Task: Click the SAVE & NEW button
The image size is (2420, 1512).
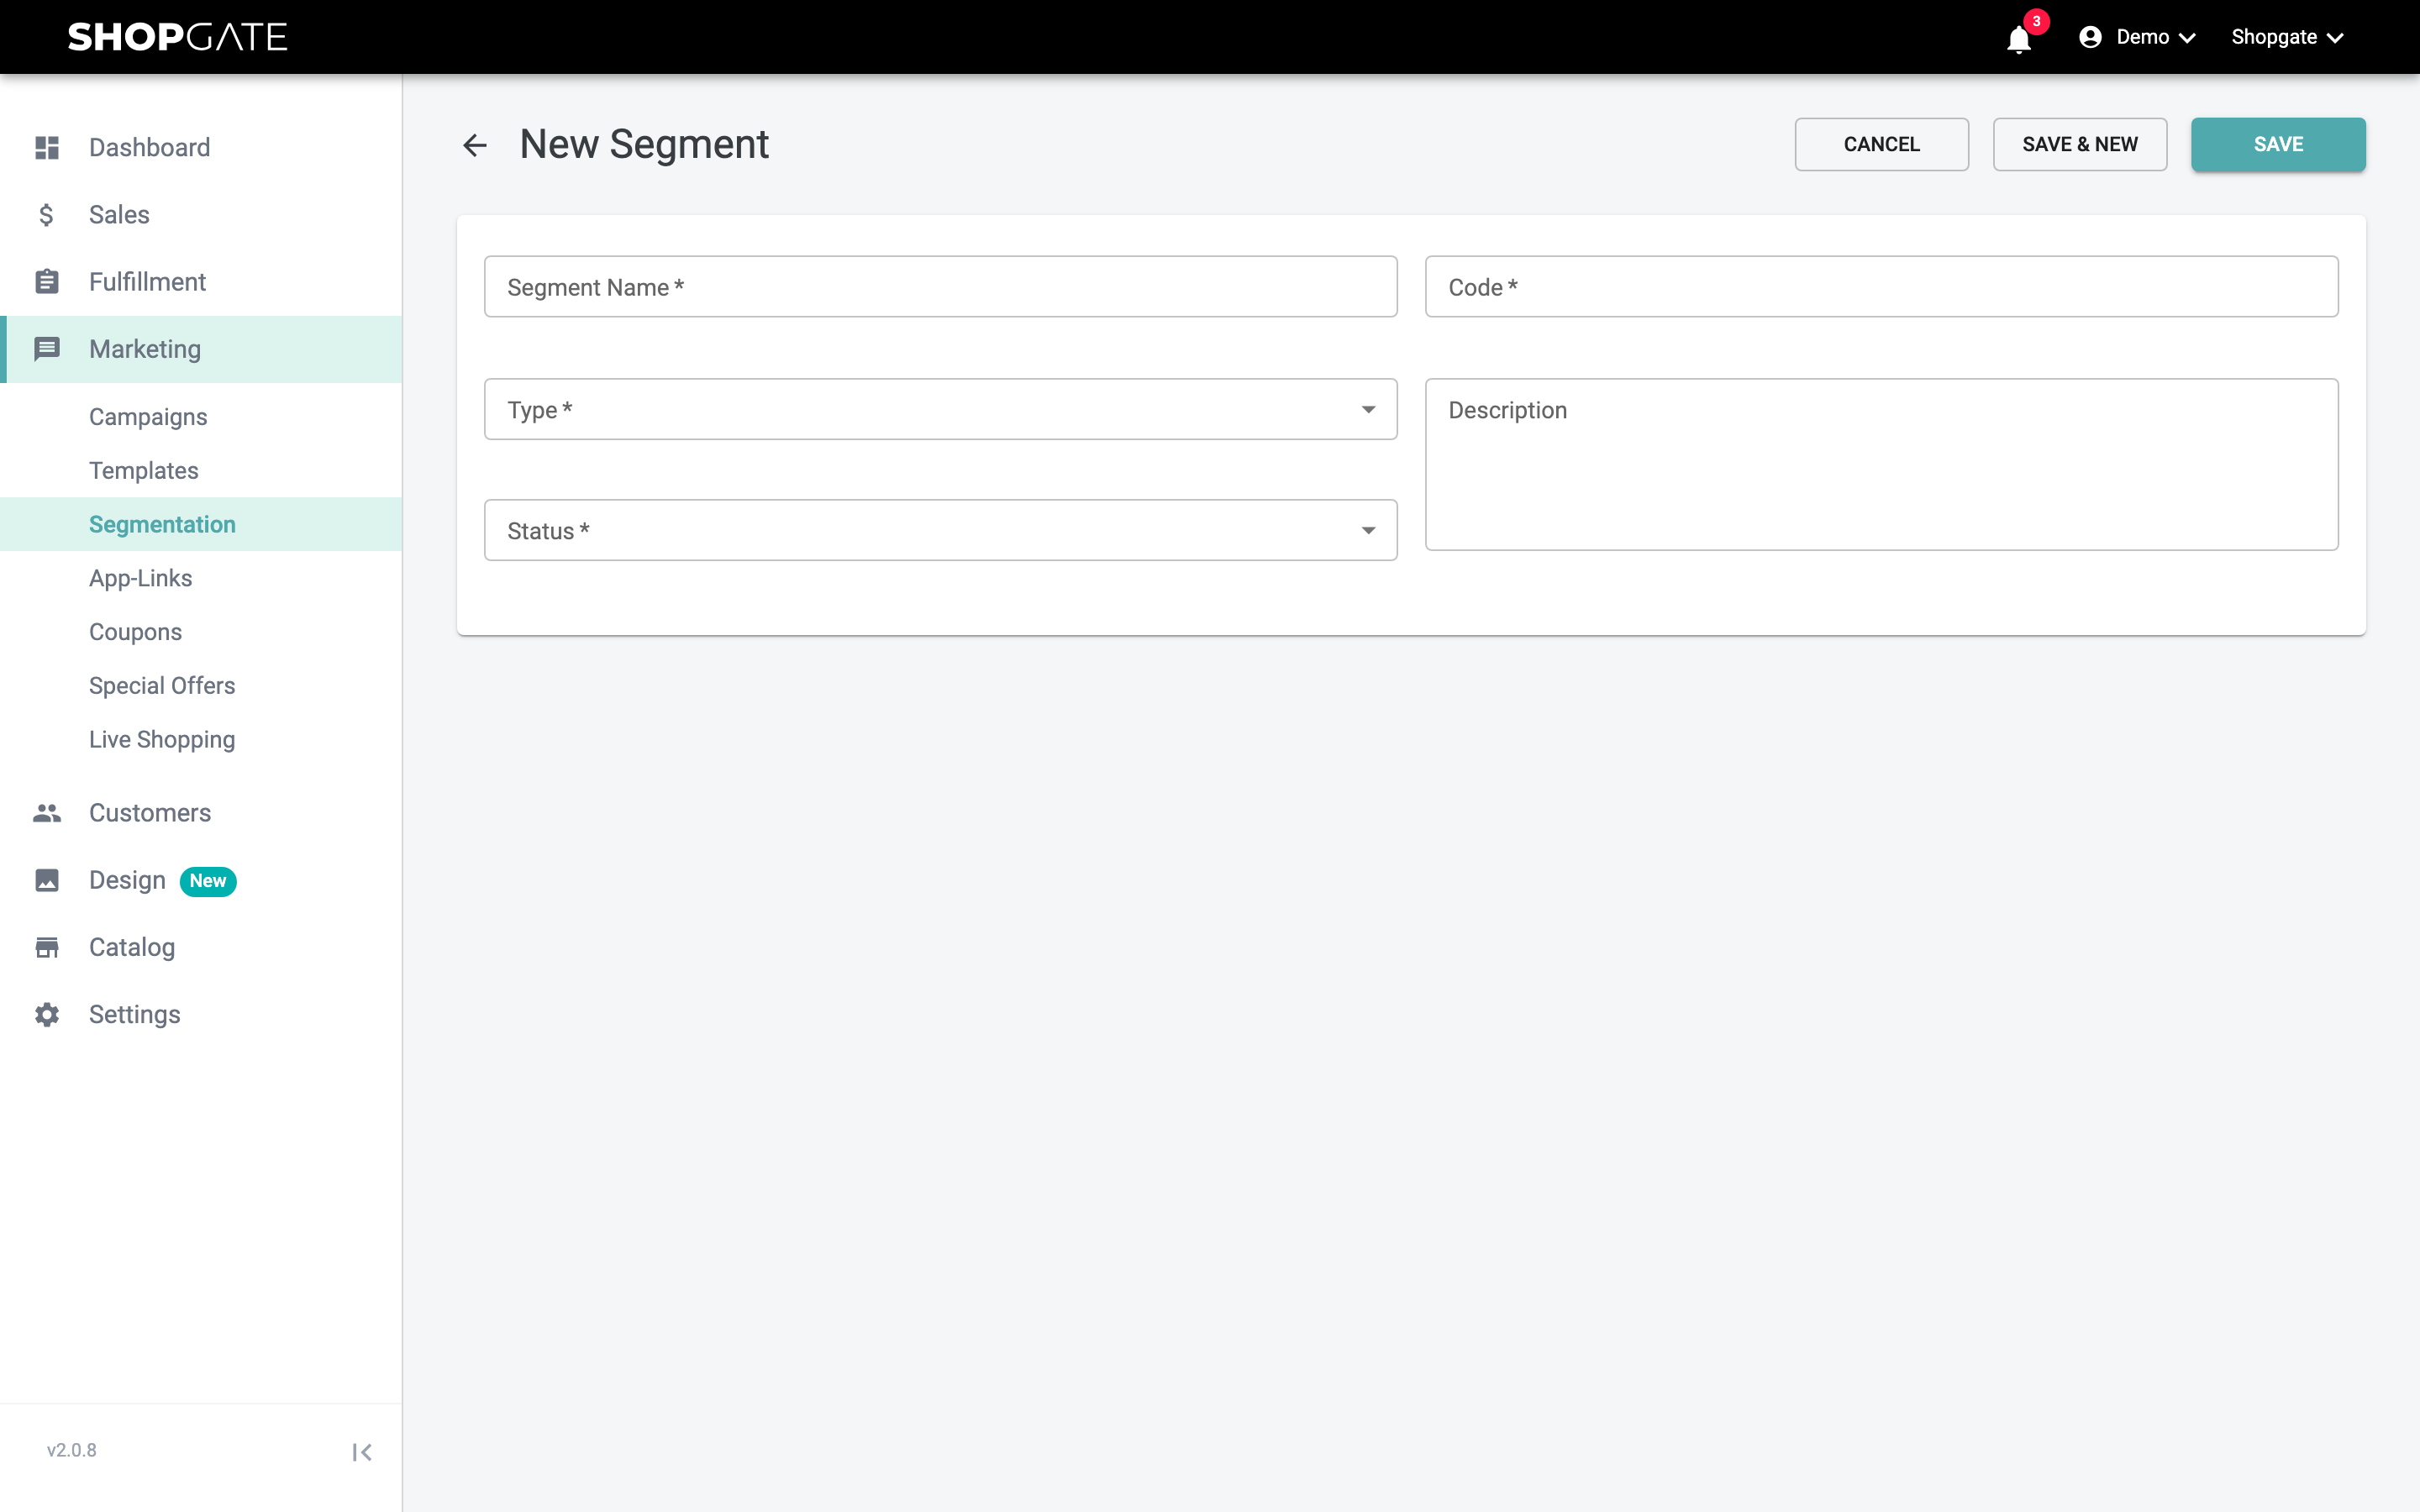Action: [2079, 144]
